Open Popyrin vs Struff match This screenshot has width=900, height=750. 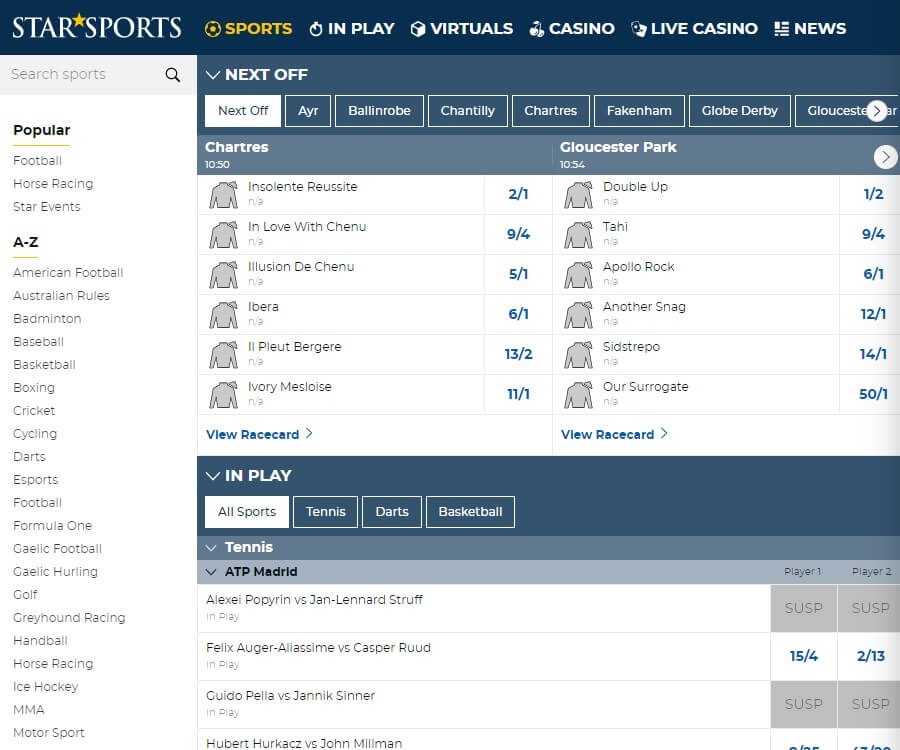click(x=314, y=600)
